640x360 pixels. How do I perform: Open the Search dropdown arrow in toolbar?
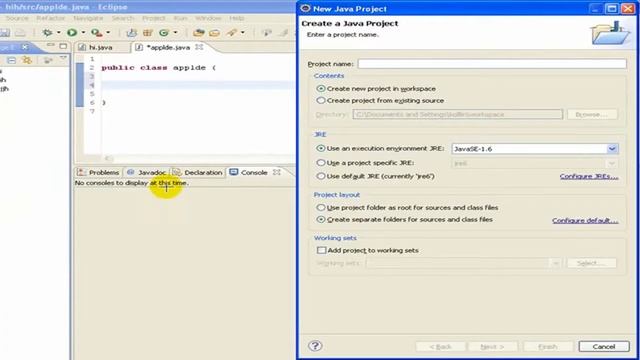tap(242, 33)
